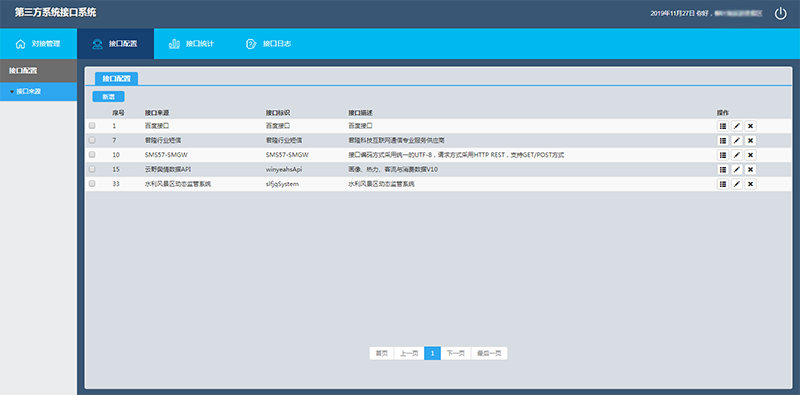Click the 新增 button
Viewport: 800px width, 395px height.
(108, 96)
